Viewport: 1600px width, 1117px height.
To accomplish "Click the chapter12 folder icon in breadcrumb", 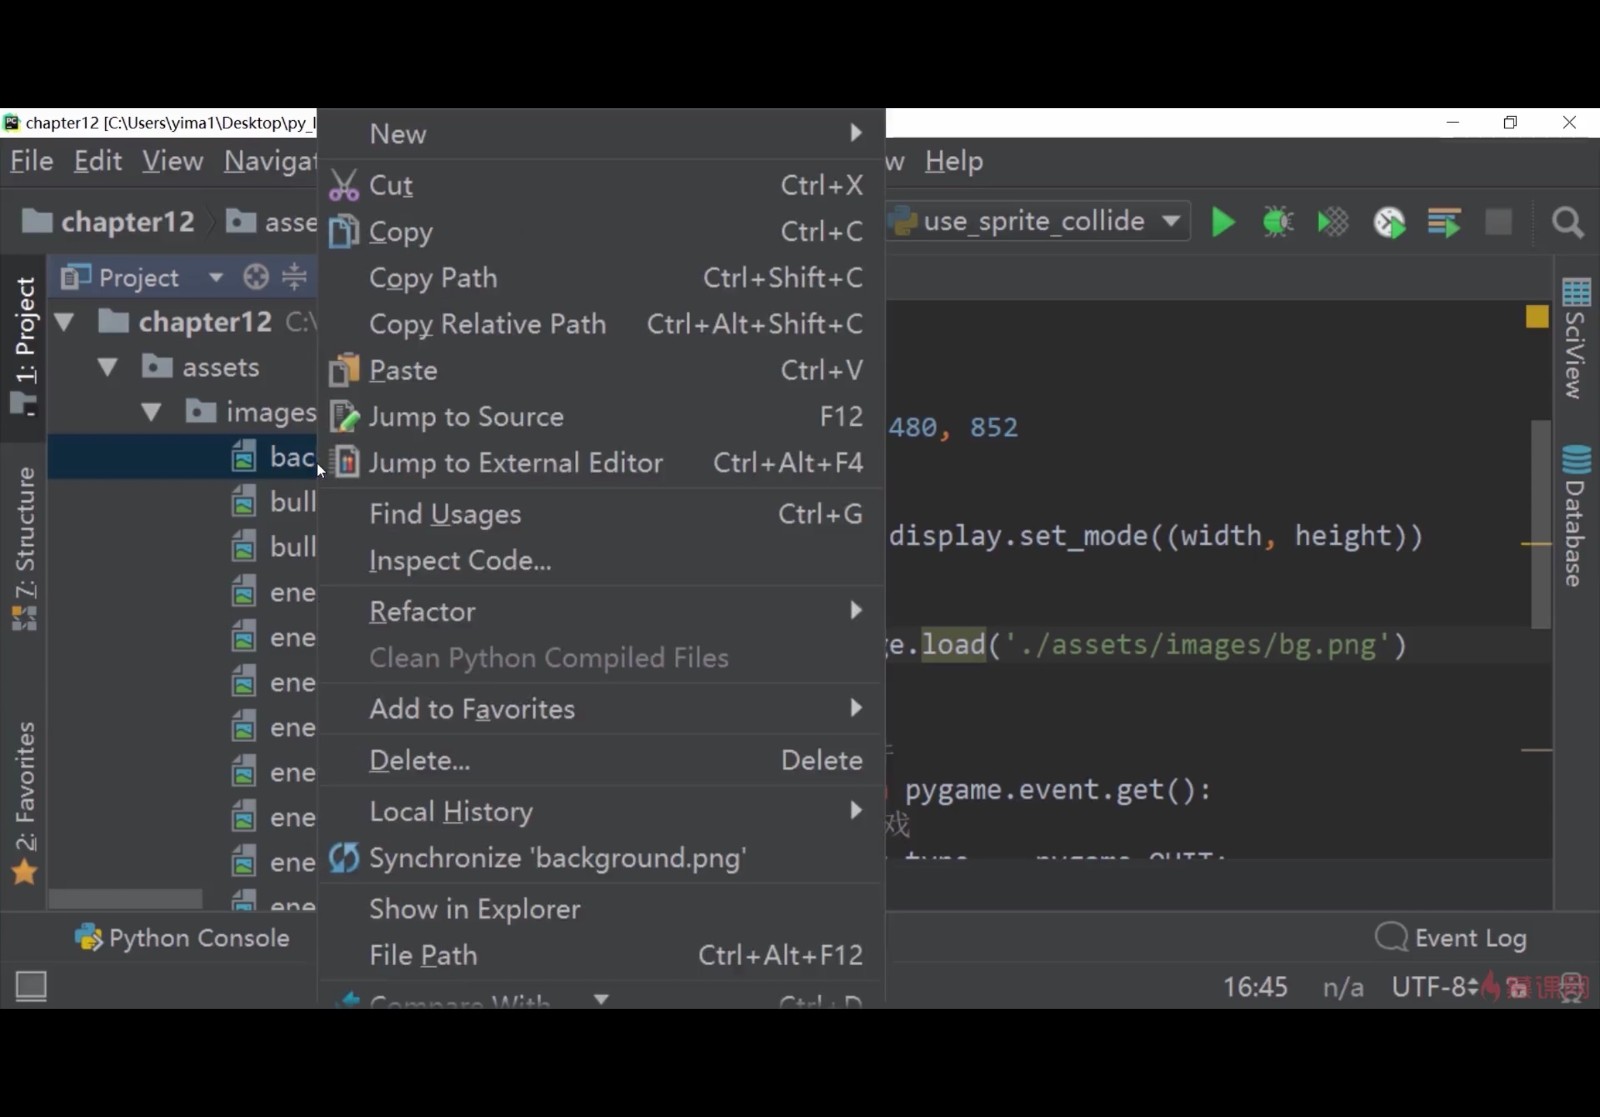I will point(37,221).
